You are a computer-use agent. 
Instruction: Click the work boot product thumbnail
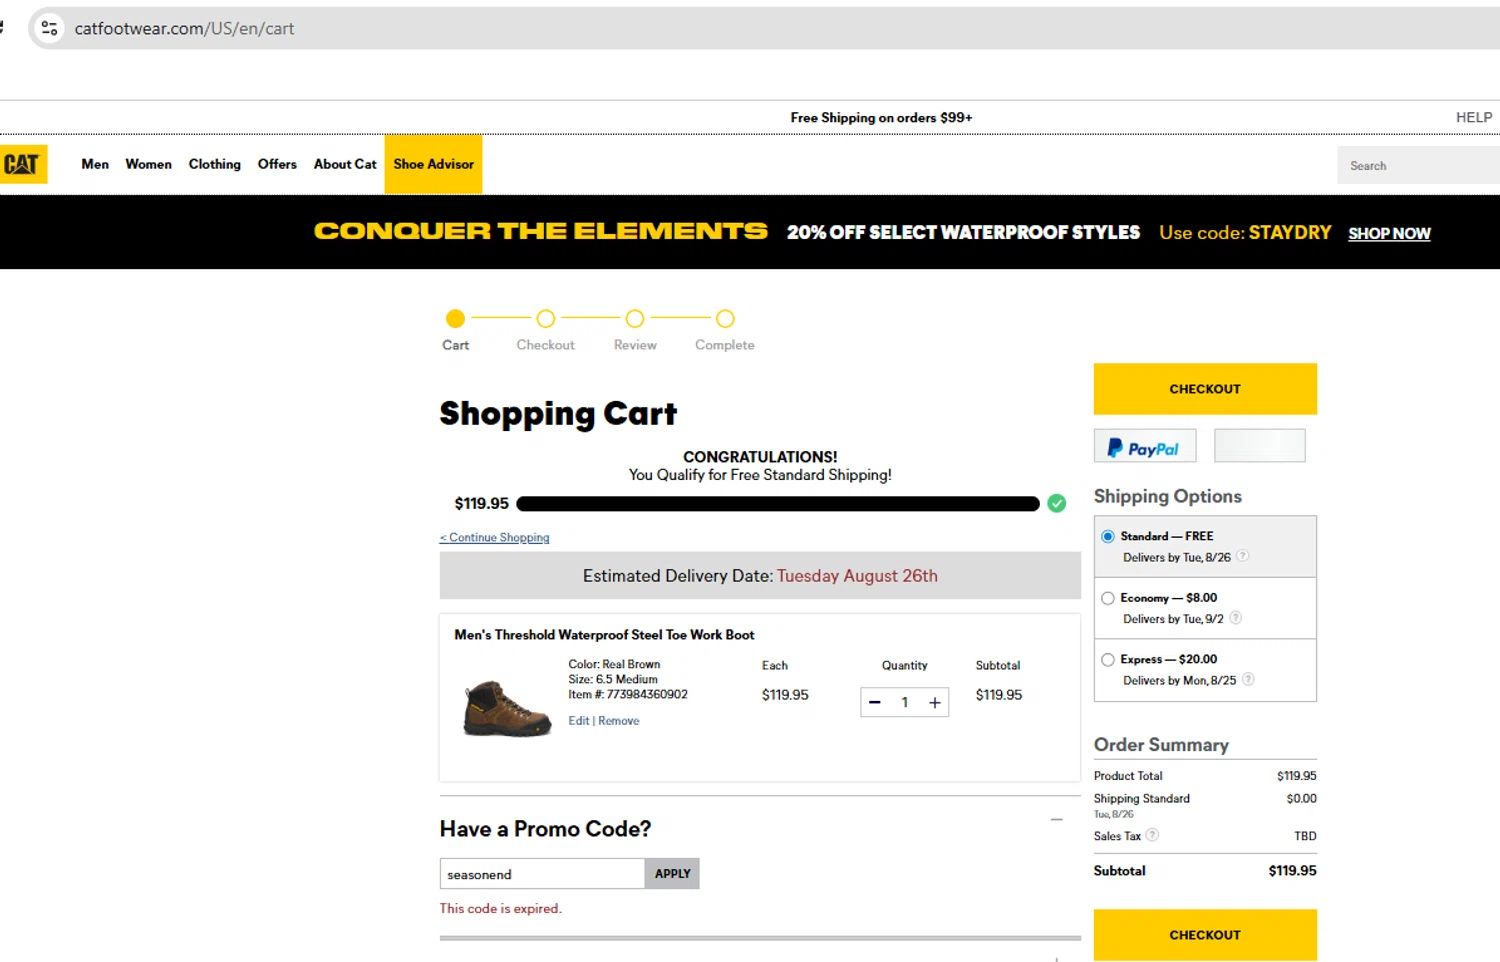[x=507, y=708]
